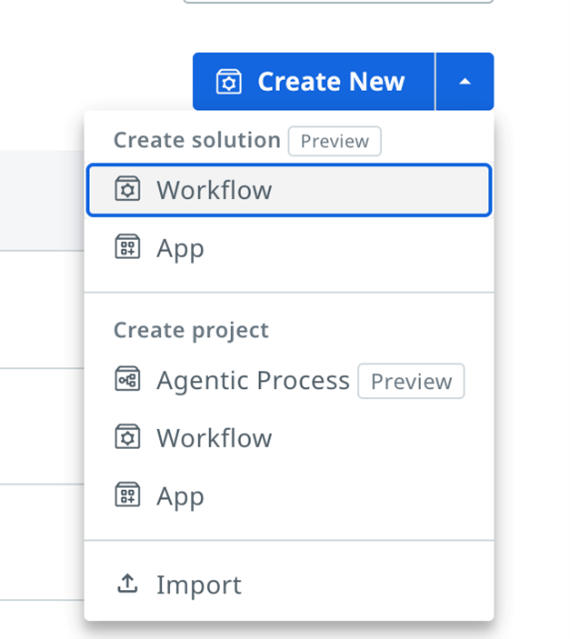This screenshot has width=570, height=639.
Task: Select the Agentic Process menu entry
Action: 289,381
